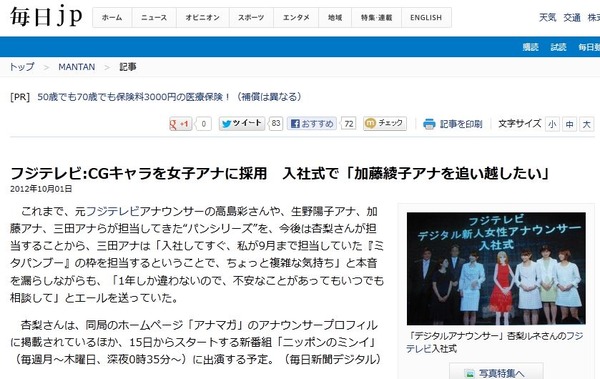Click the photo caption about 杏梨ルネさん
The image size is (600, 379).
click(x=495, y=342)
